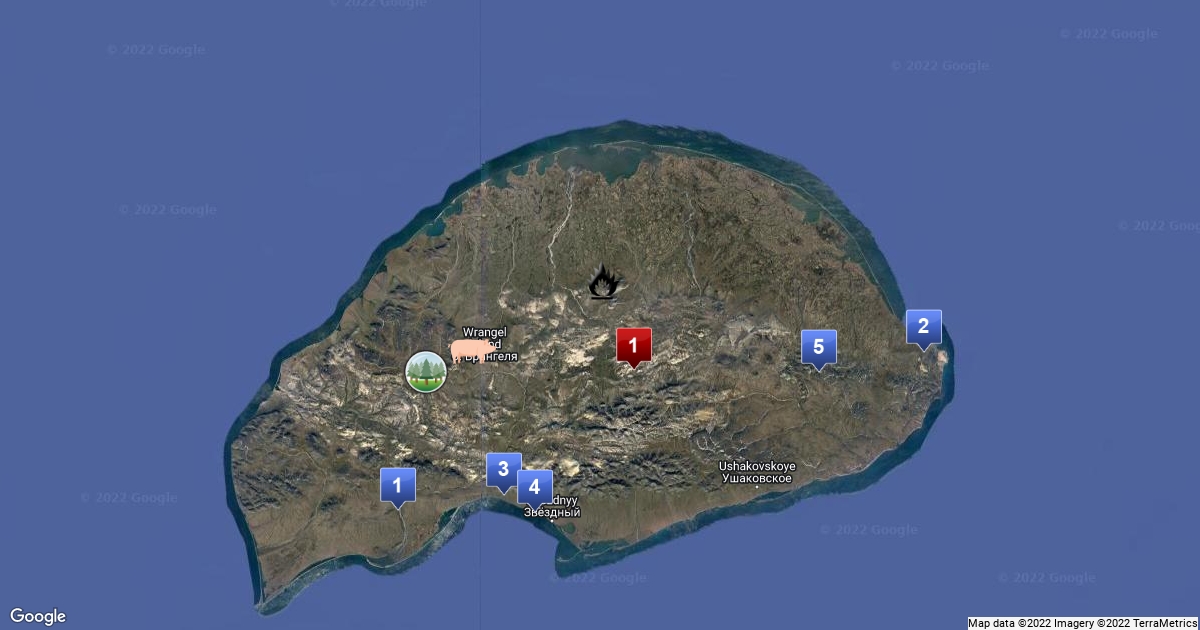The width and height of the screenshot is (1200, 630).
Task: Click the Ushakovskoye place label
Action: [757, 466]
